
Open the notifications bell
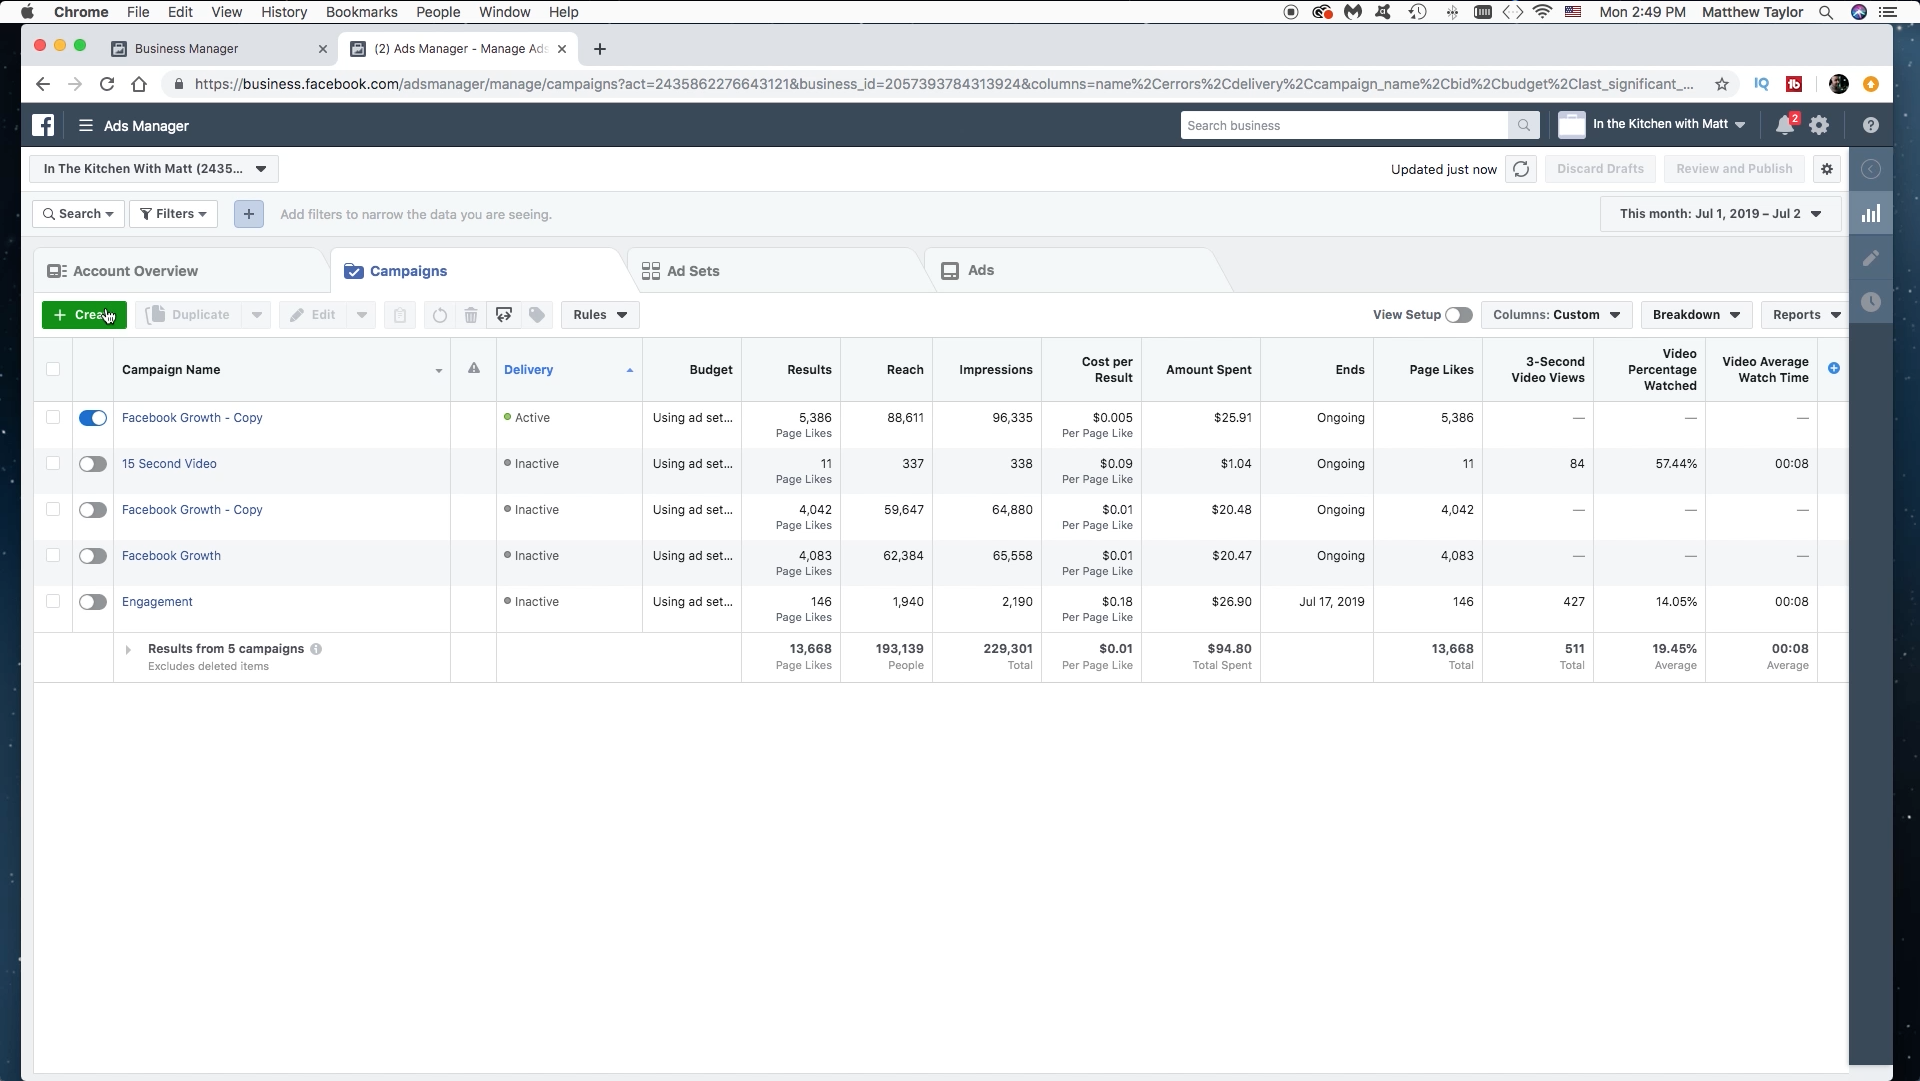1785,125
